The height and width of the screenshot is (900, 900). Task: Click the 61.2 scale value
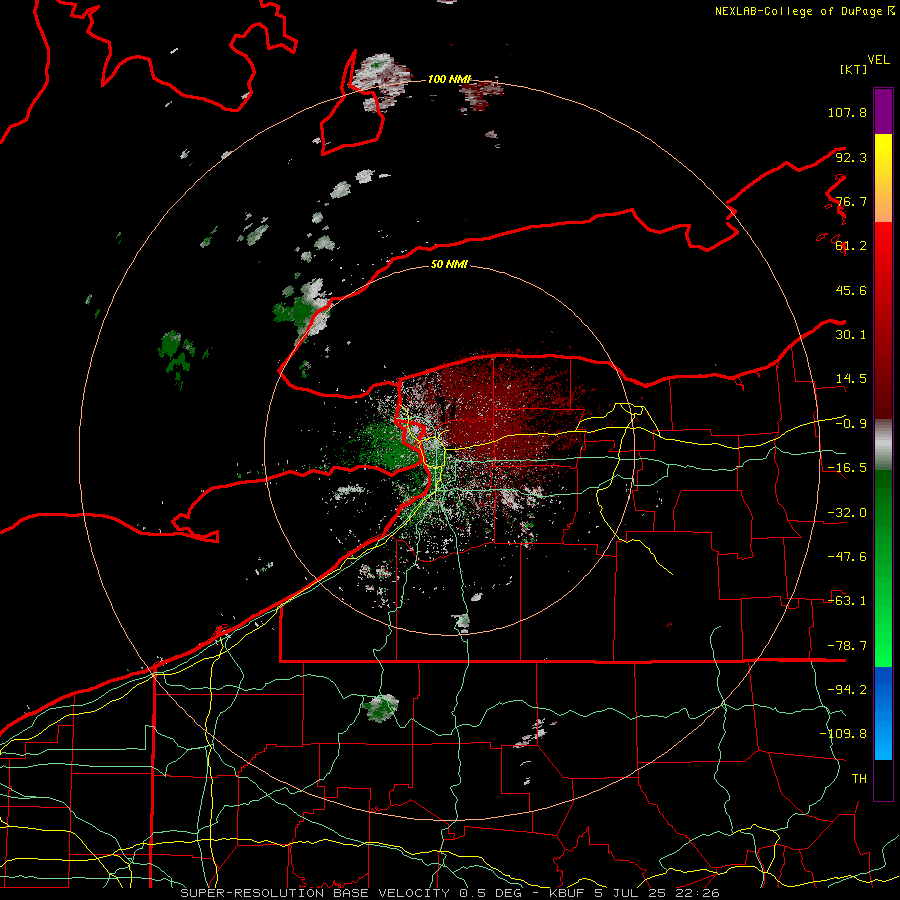click(x=851, y=246)
